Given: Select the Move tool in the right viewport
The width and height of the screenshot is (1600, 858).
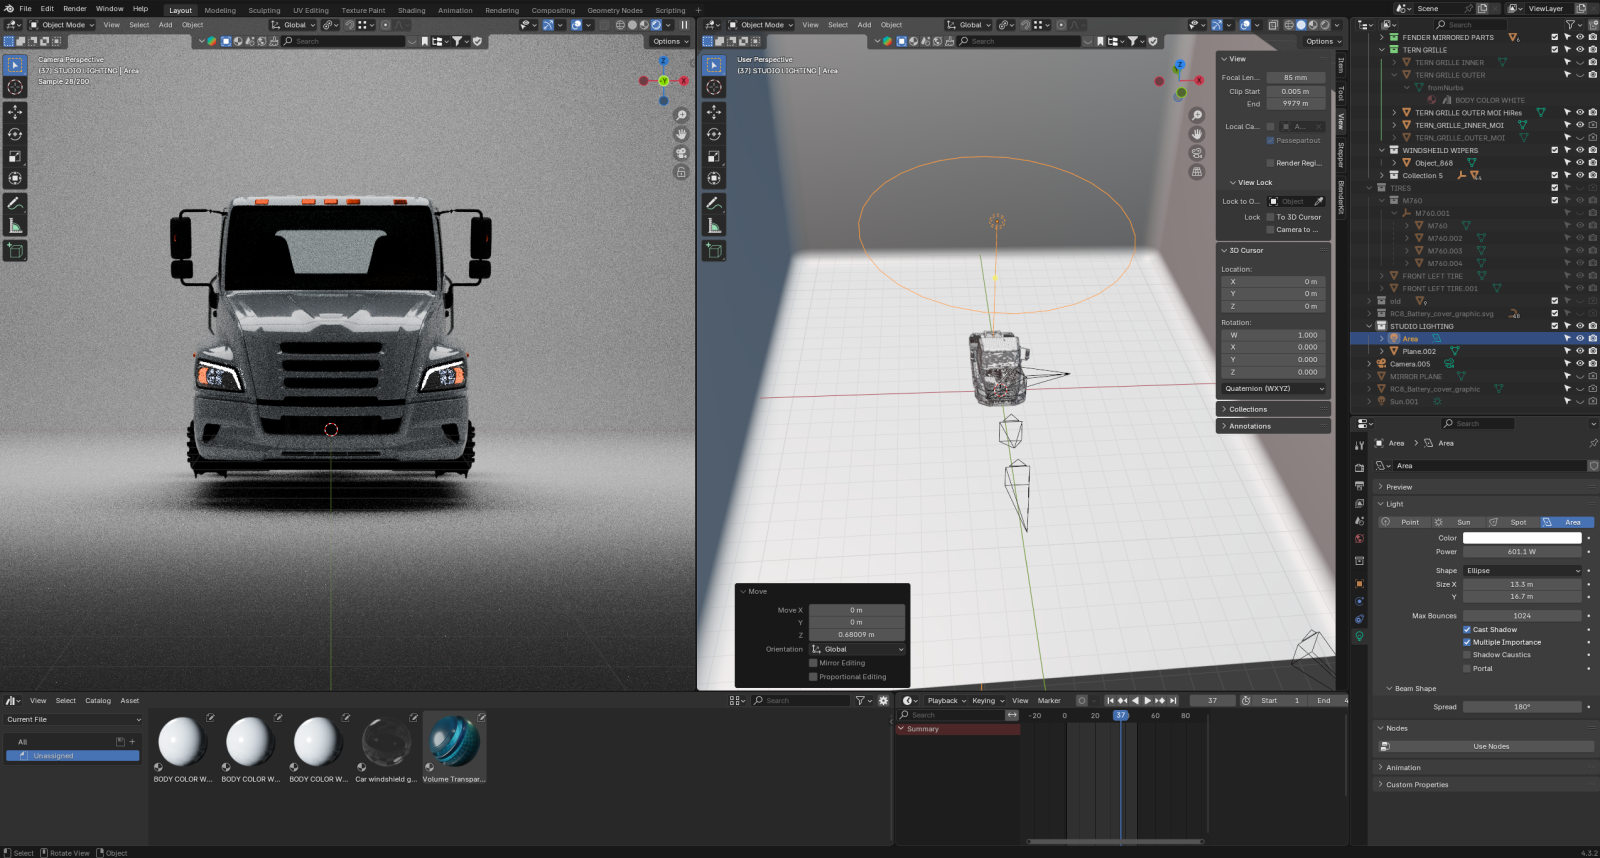Looking at the screenshot, I should click(714, 112).
